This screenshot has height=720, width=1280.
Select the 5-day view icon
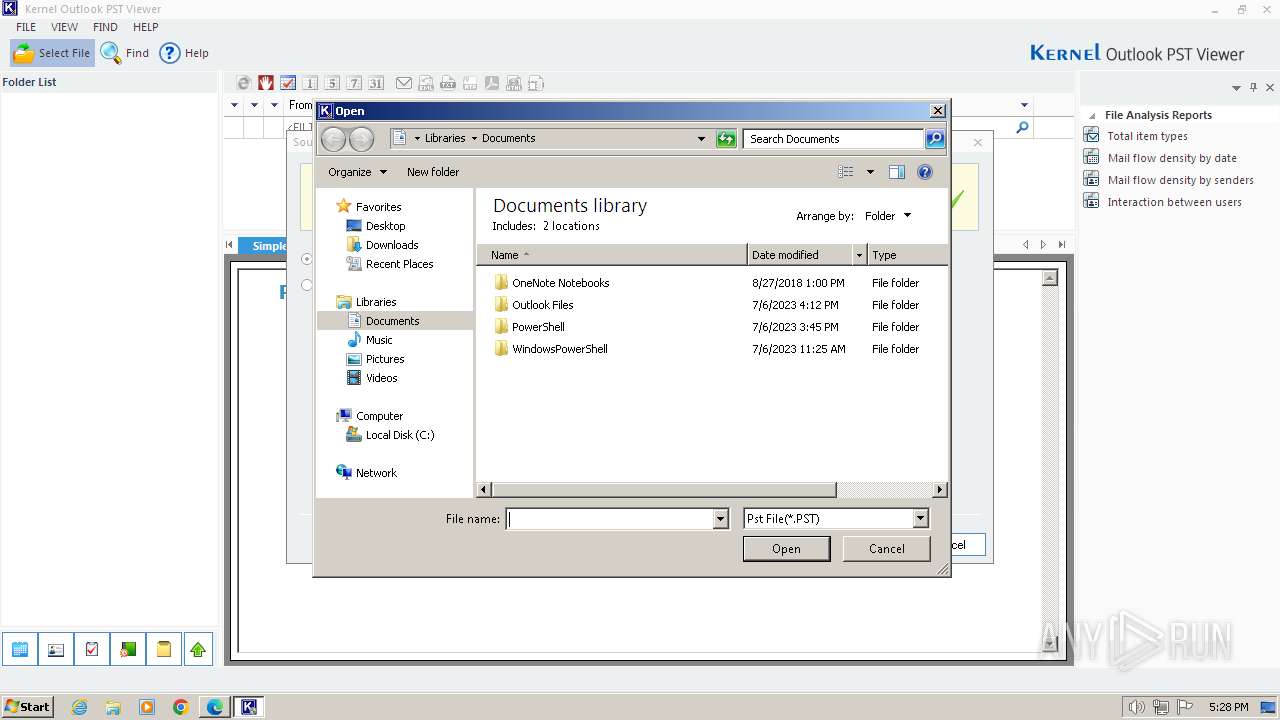[x=332, y=83]
